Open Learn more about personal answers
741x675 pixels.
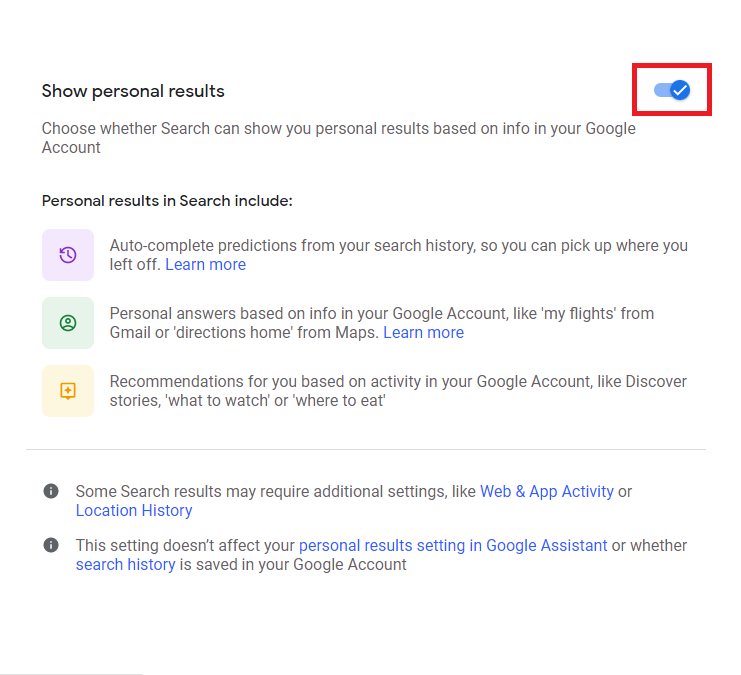coord(423,333)
